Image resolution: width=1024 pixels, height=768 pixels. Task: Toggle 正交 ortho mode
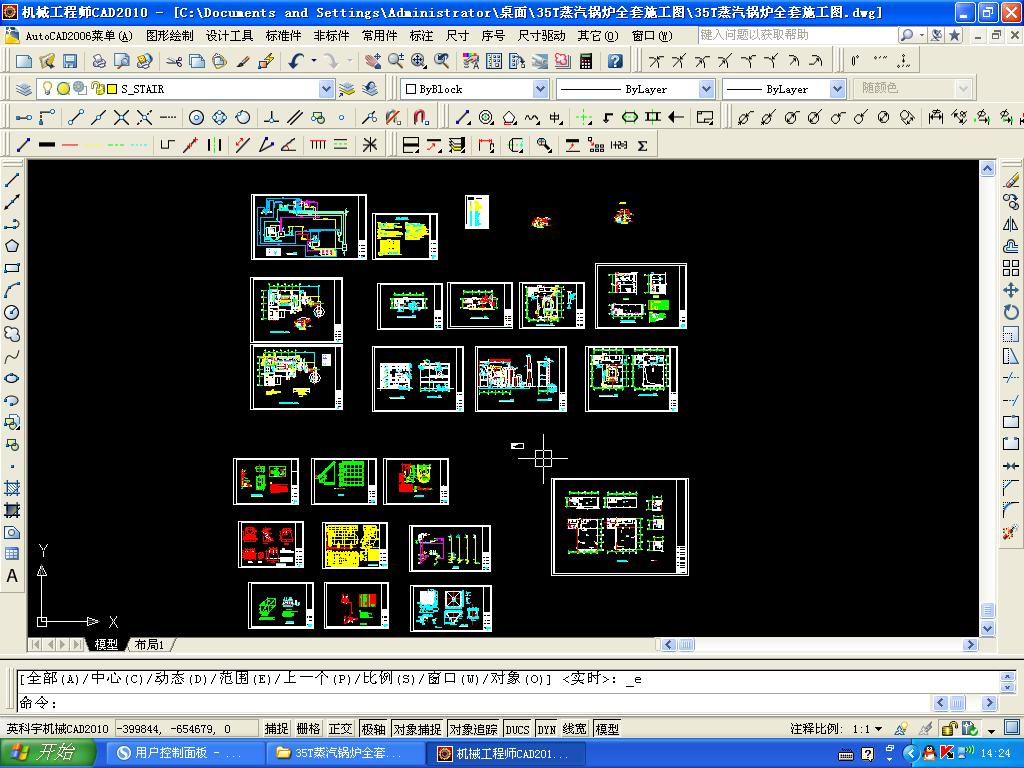pos(340,729)
